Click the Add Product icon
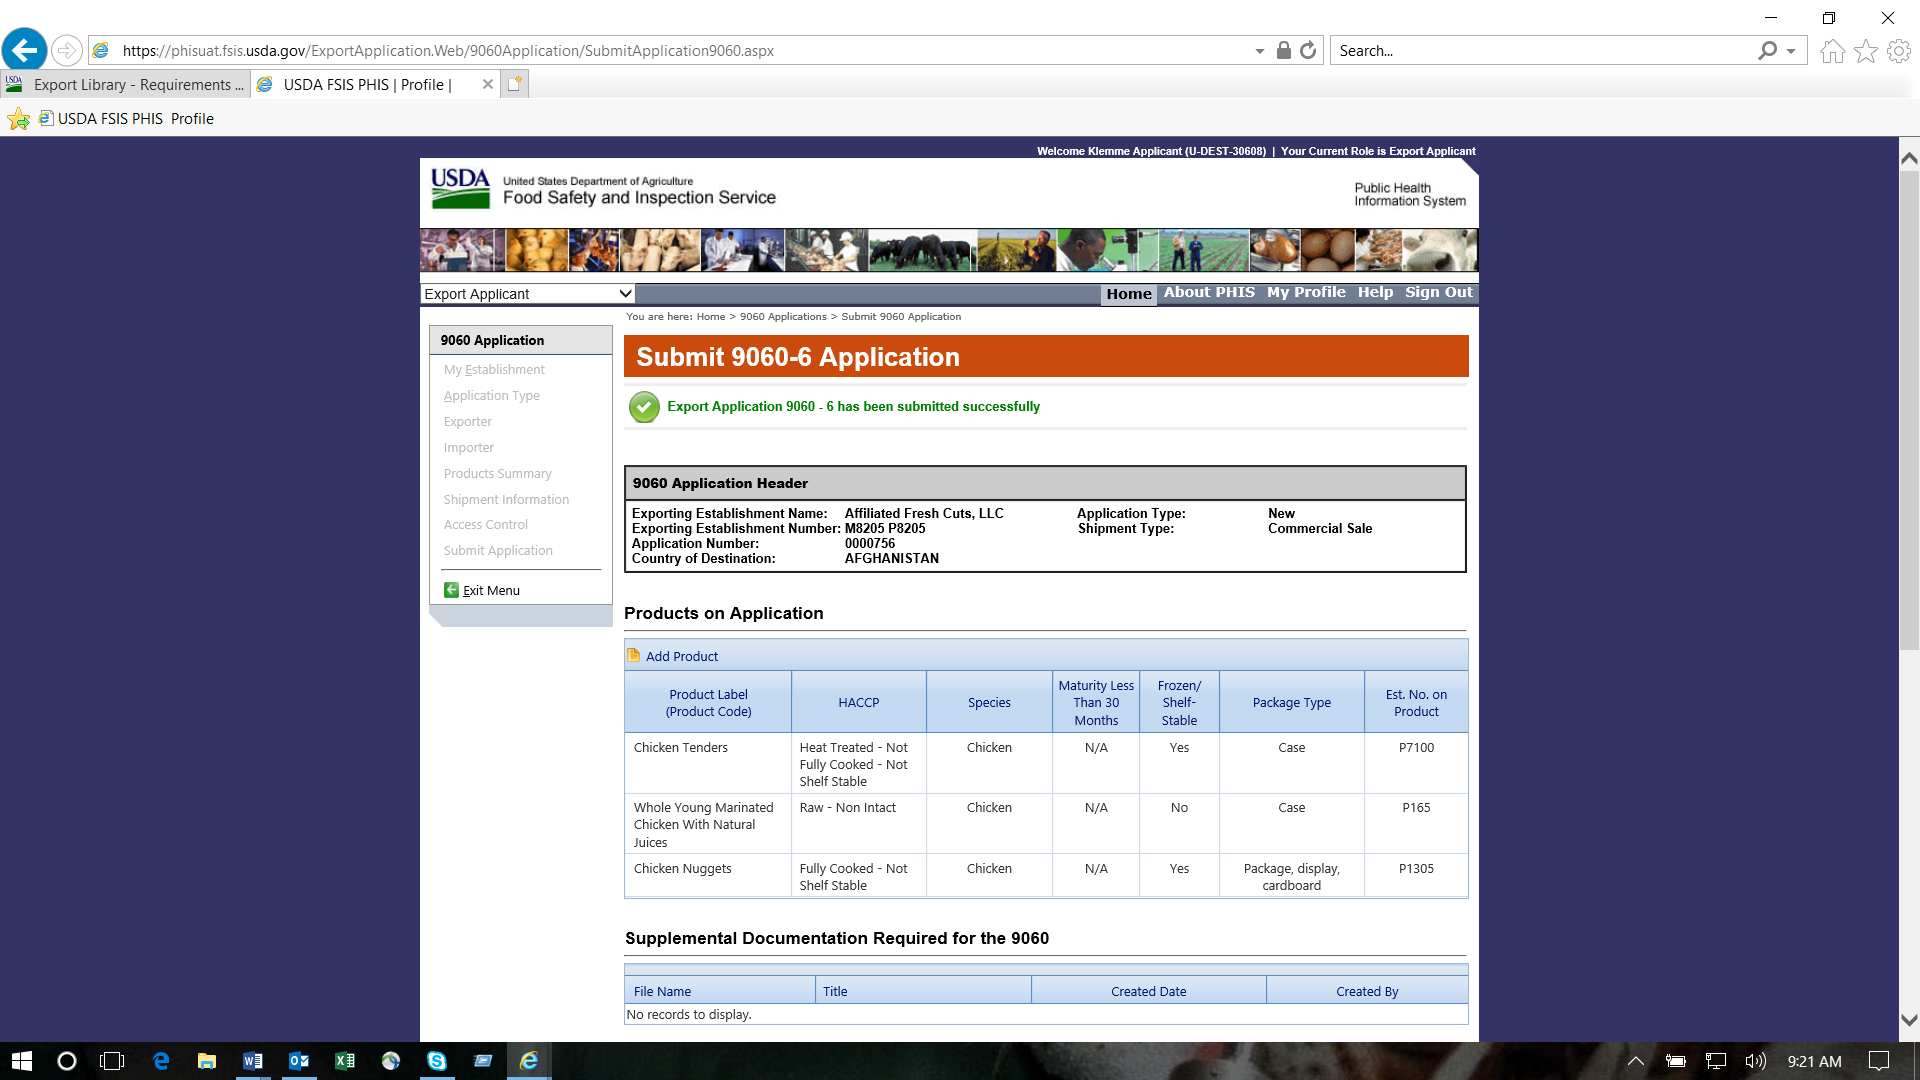Image resolution: width=1920 pixels, height=1080 pixels. tap(633, 656)
